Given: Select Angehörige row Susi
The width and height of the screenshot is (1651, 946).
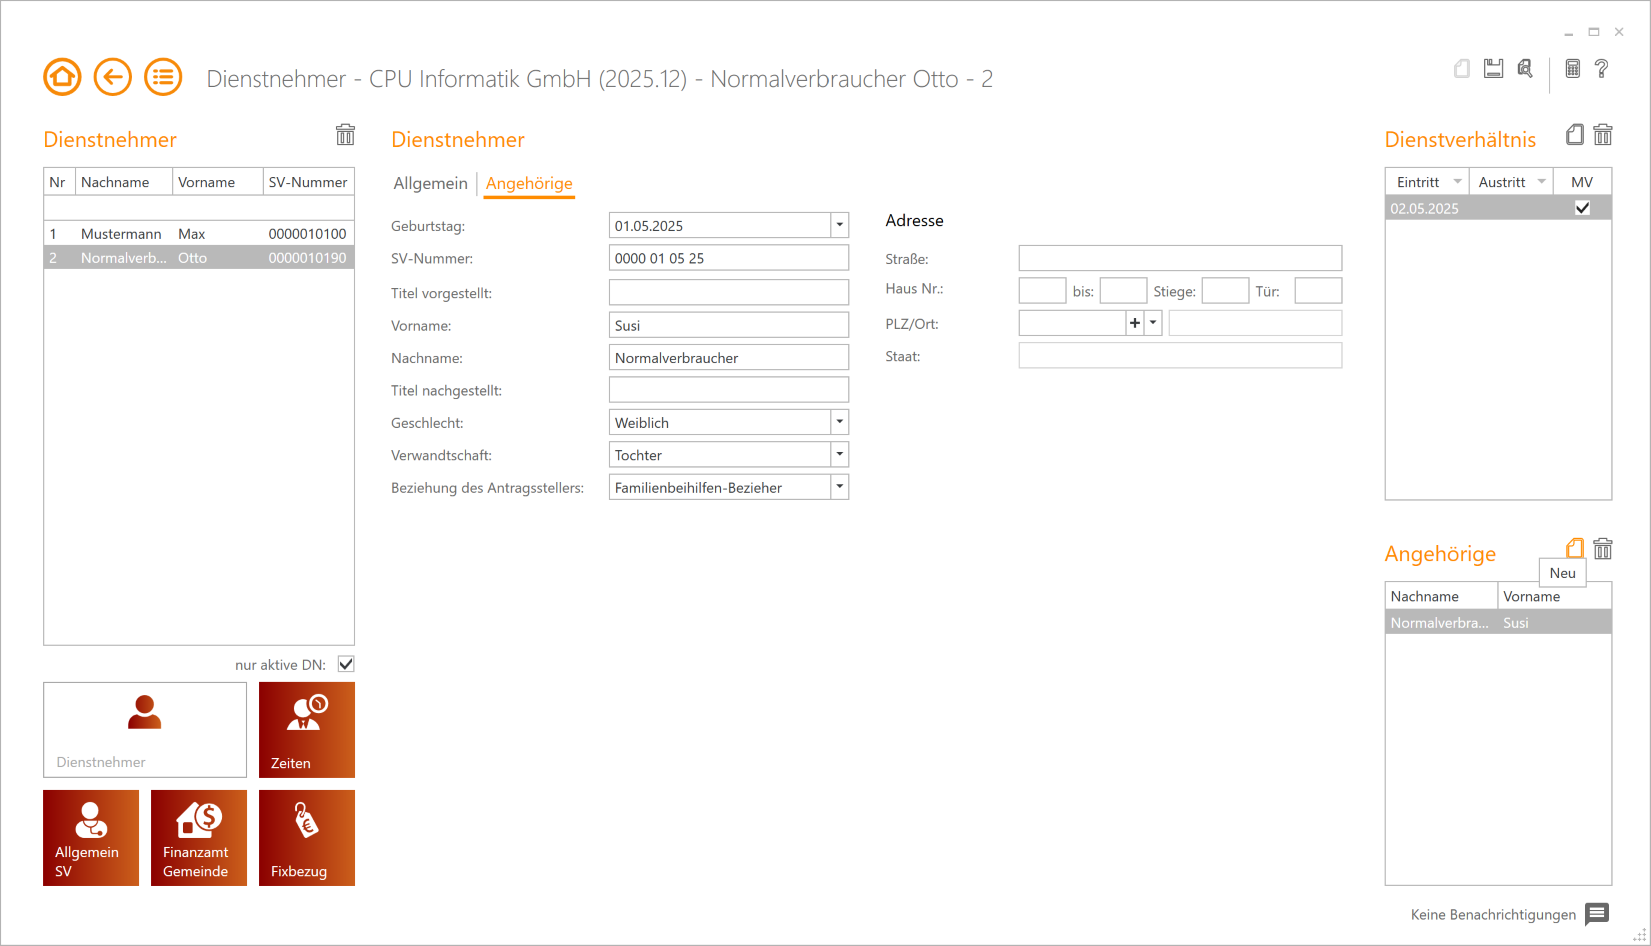Looking at the screenshot, I should click(1498, 622).
